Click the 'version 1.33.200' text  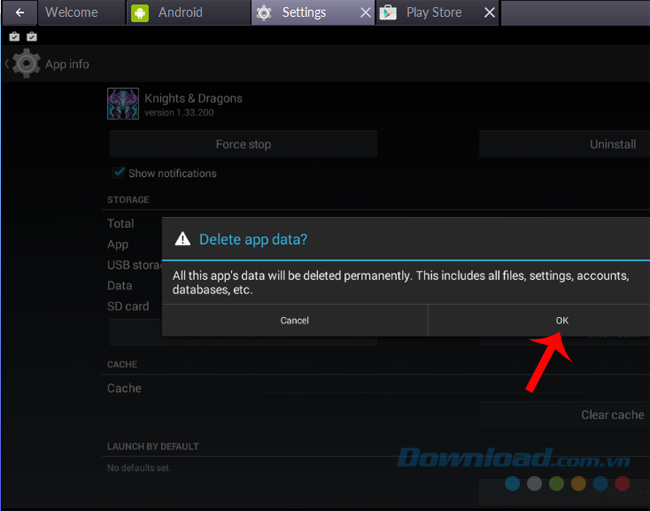pos(179,113)
